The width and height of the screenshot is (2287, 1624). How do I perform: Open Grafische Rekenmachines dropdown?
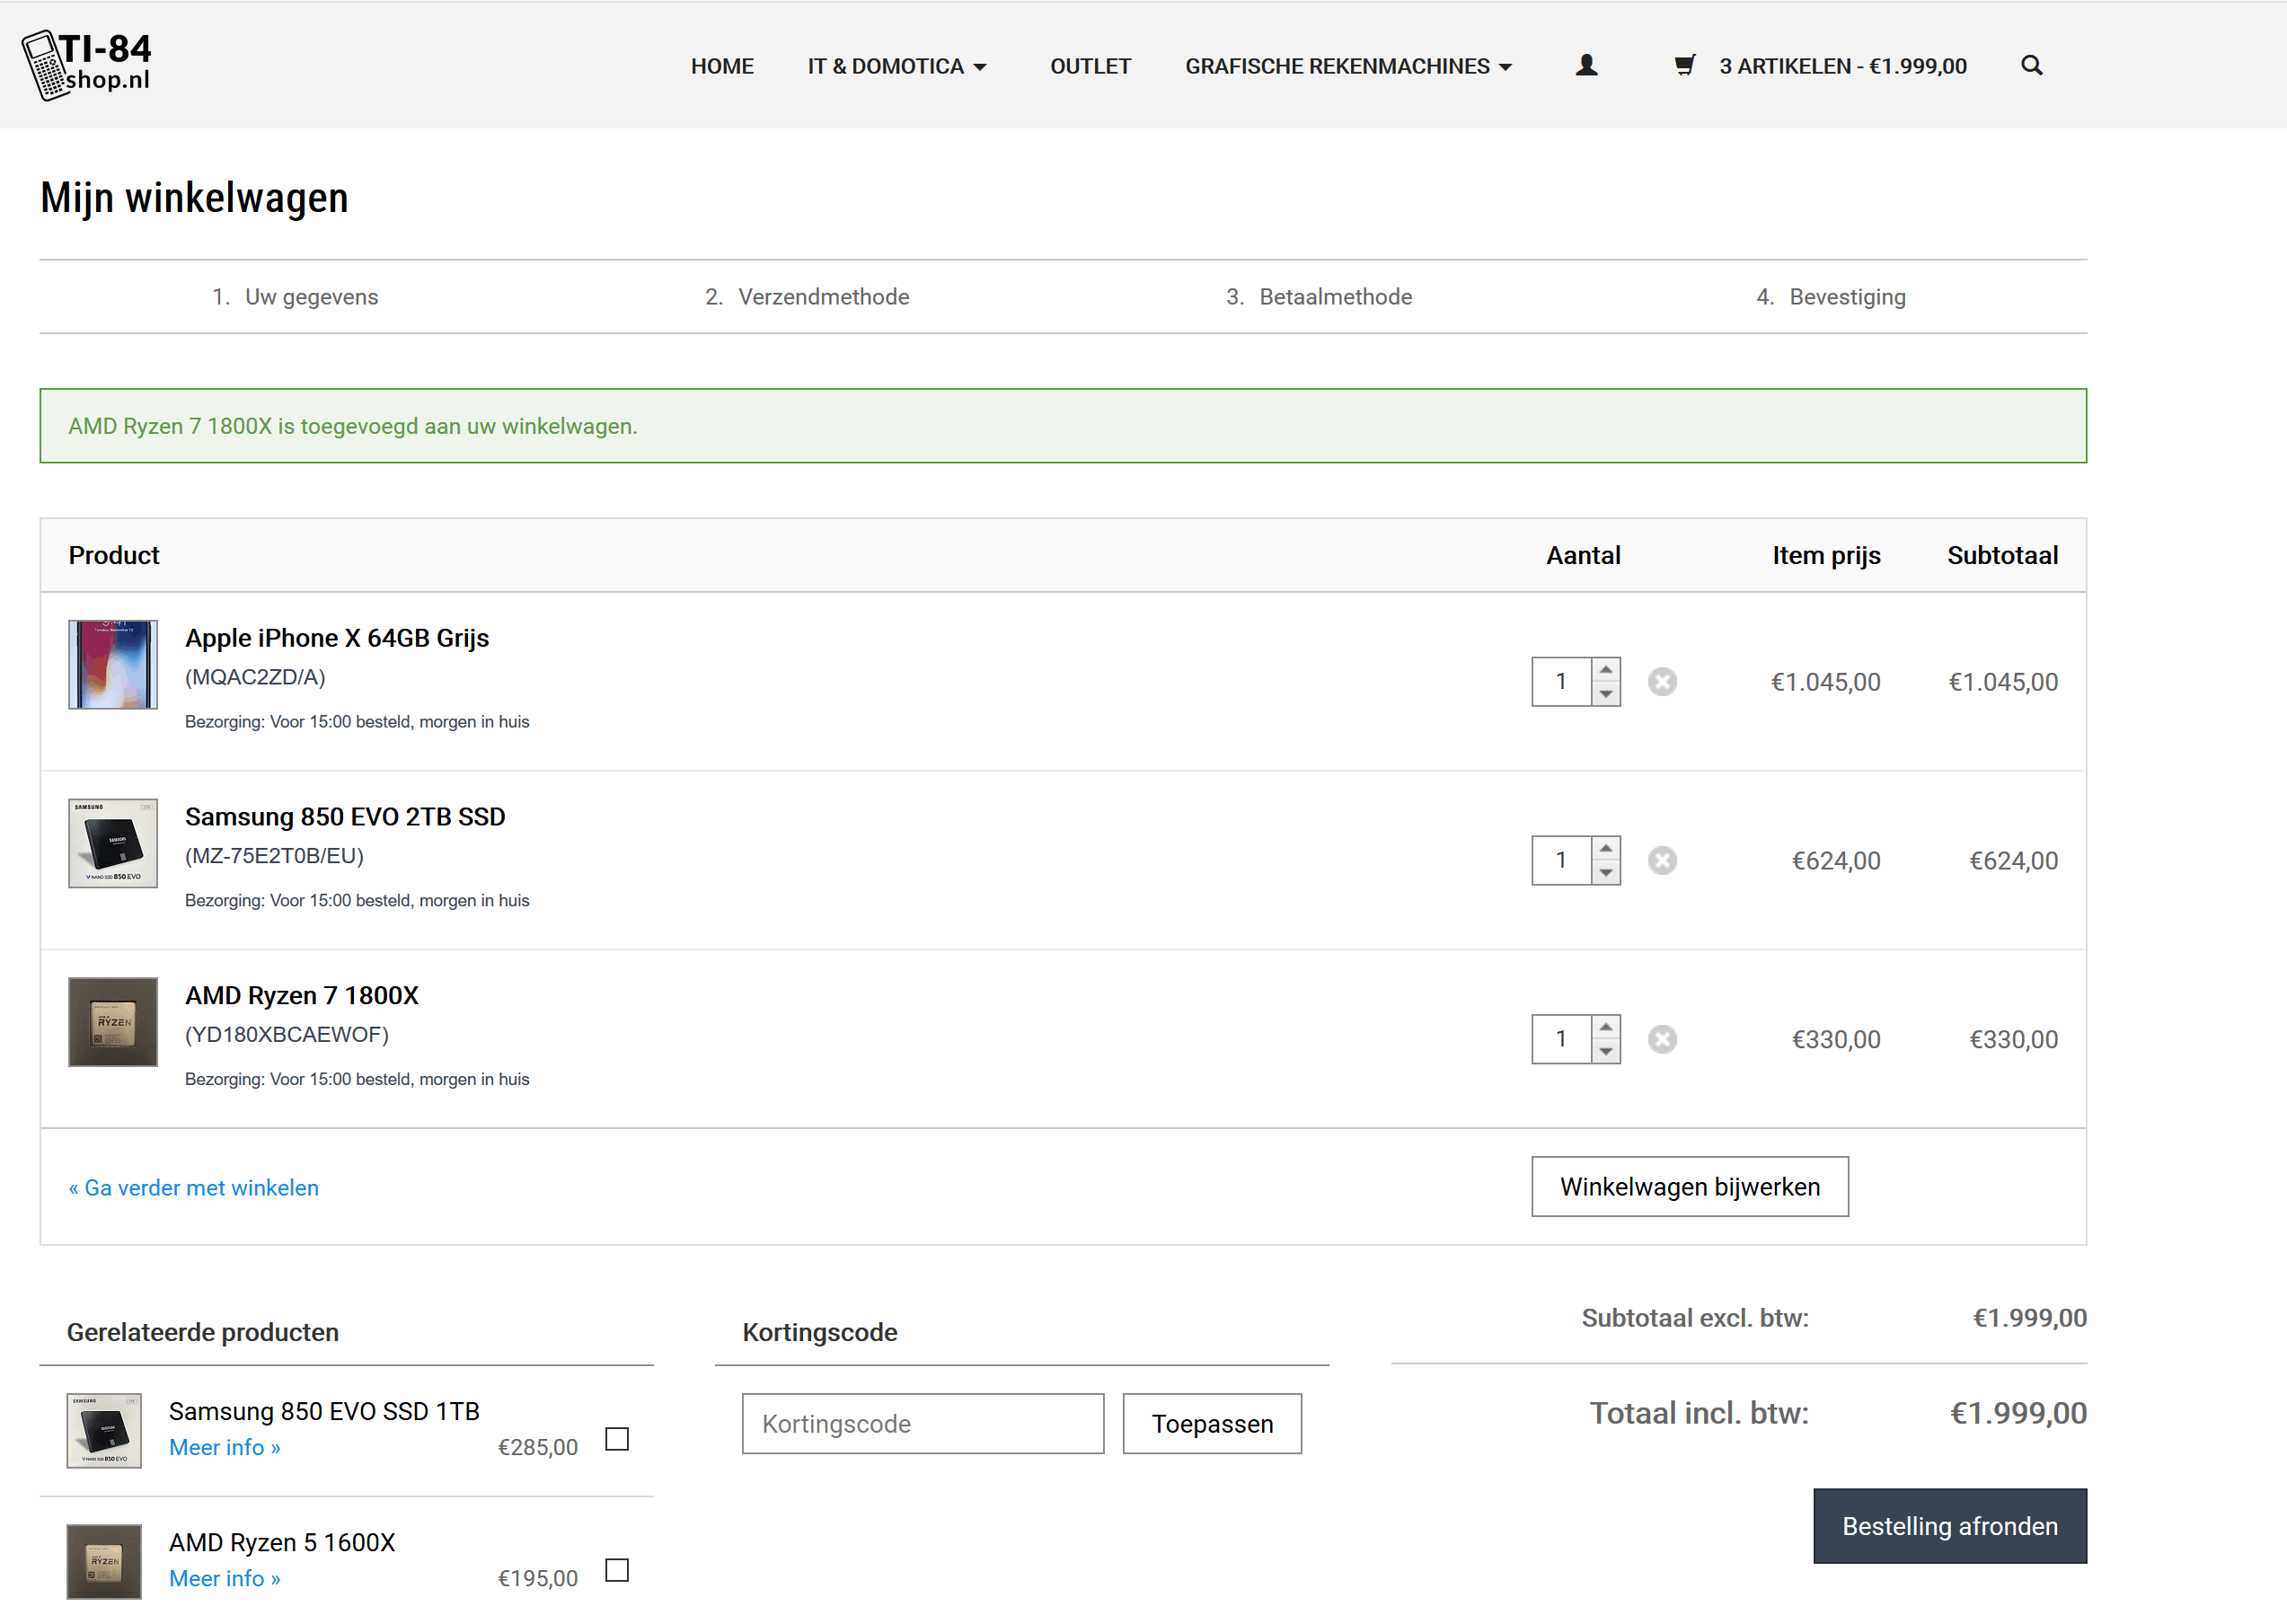pos(1347,66)
